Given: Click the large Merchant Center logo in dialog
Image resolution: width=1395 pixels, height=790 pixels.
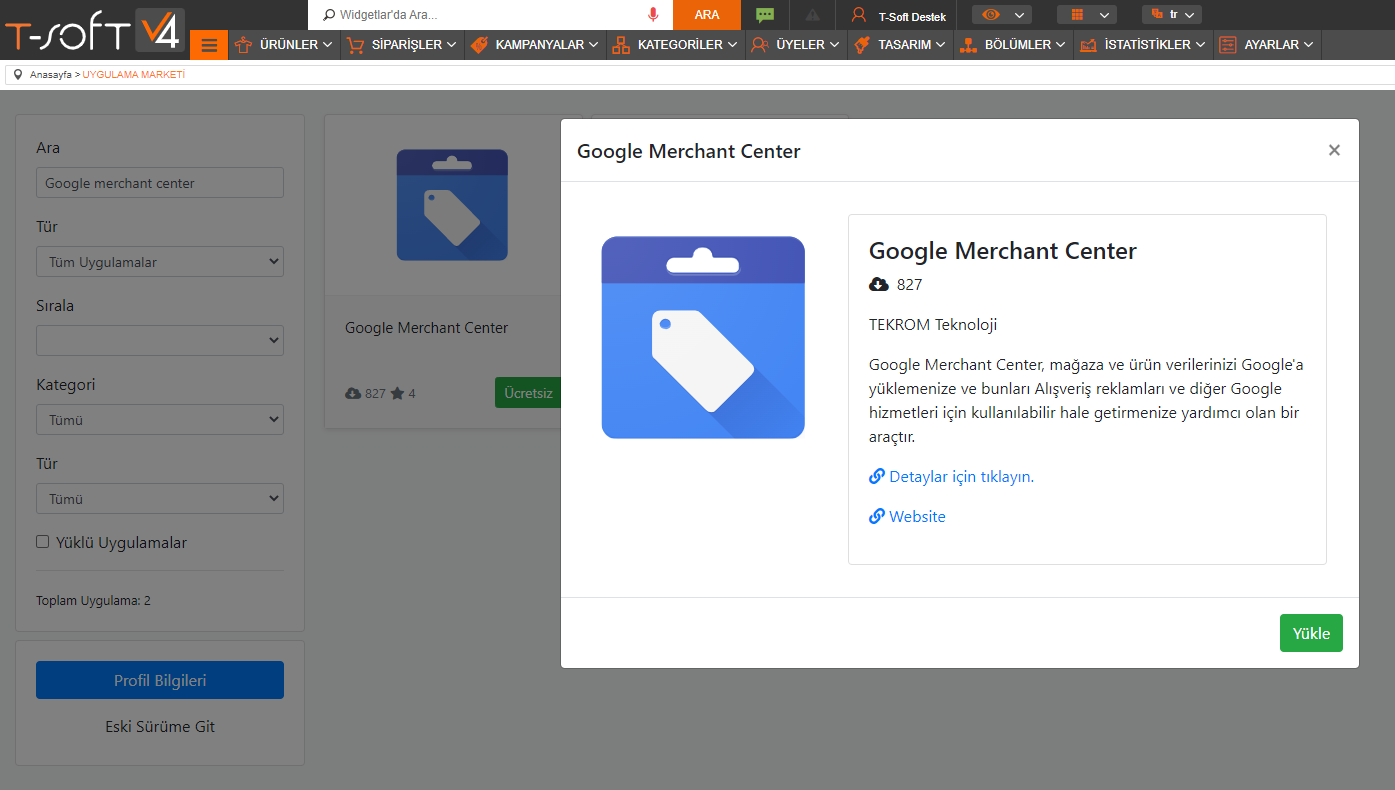Looking at the screenshot, I should coord(703,337).
